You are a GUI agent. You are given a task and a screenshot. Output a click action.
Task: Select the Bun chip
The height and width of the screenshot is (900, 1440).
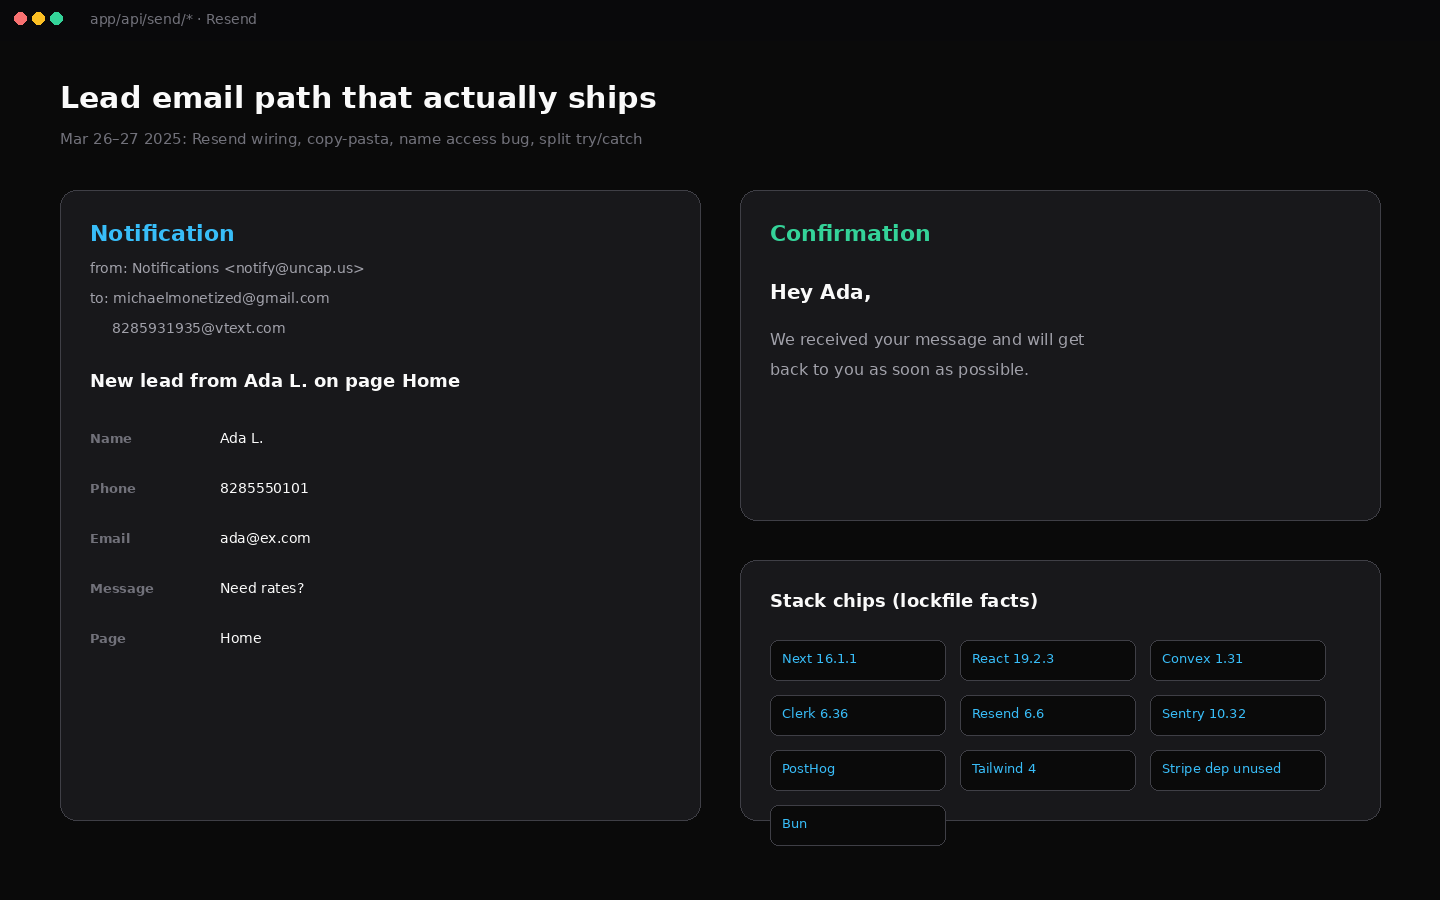pyautogui.click(x=858, y=825)
